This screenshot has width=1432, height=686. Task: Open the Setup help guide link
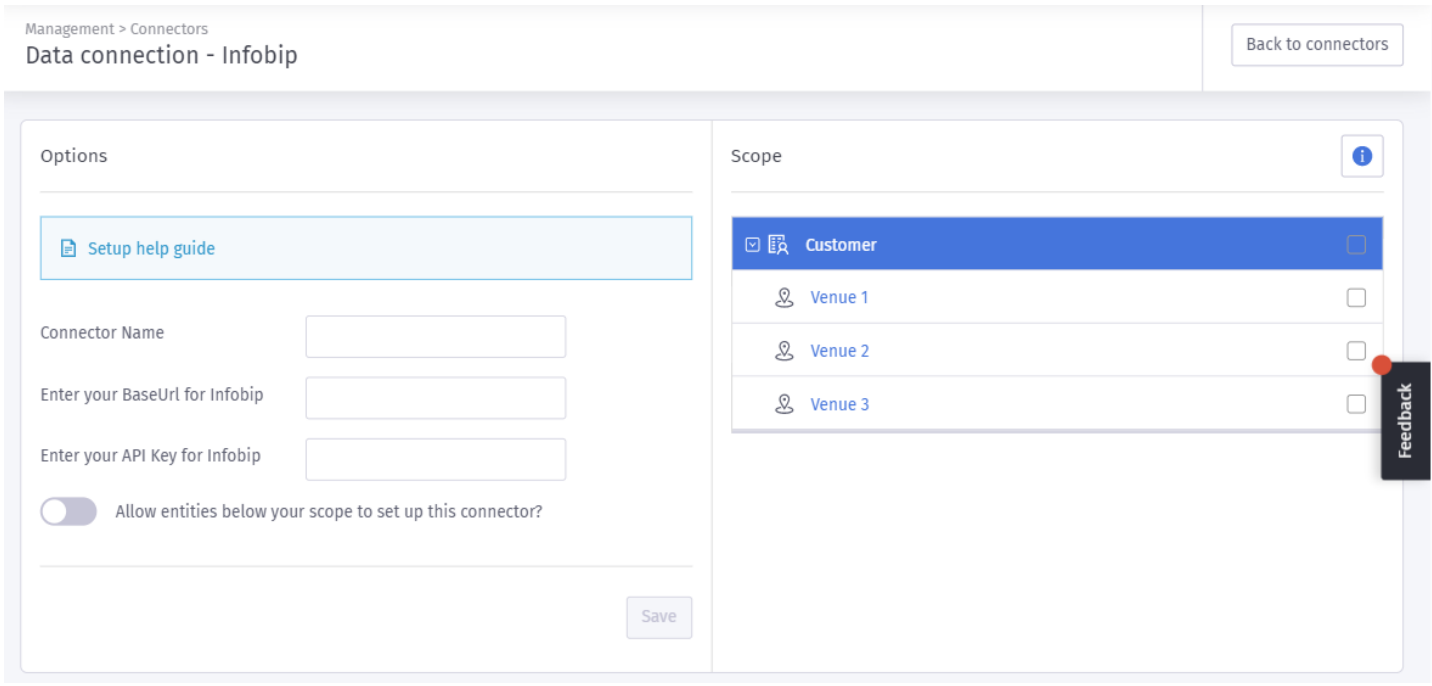pyautogui.click(x=151, y=249)
